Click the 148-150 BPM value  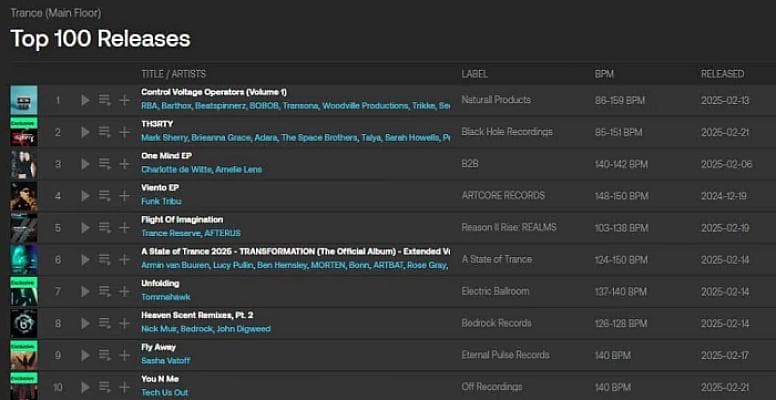[621, 196]
